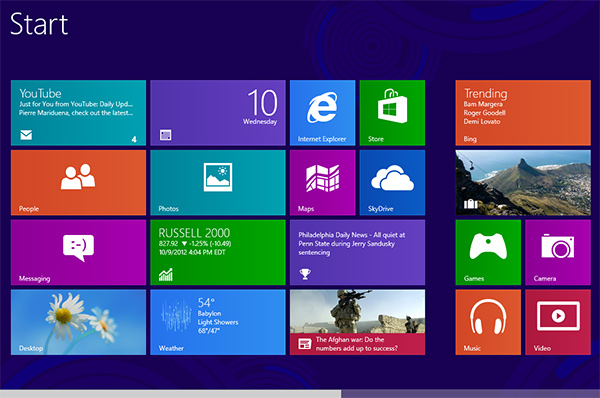Open the Video tile

pyautogui.click(x=558, y=322)
